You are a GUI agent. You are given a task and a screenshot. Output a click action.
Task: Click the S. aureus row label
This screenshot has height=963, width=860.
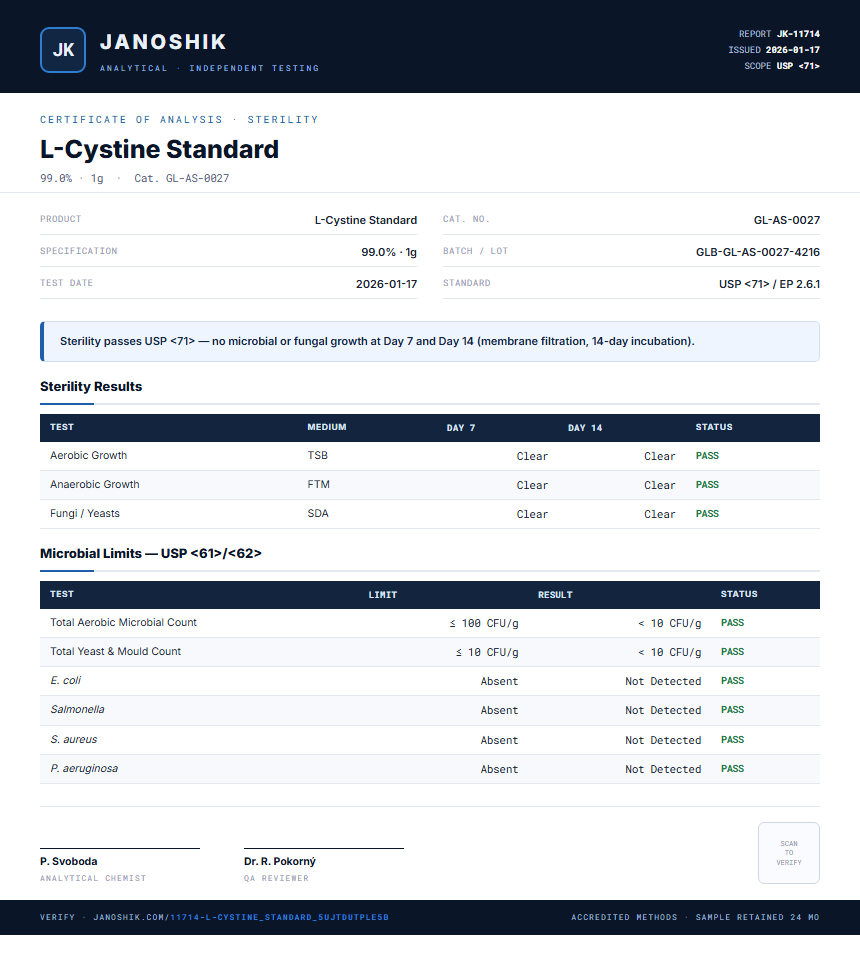[x=74, y=739]
